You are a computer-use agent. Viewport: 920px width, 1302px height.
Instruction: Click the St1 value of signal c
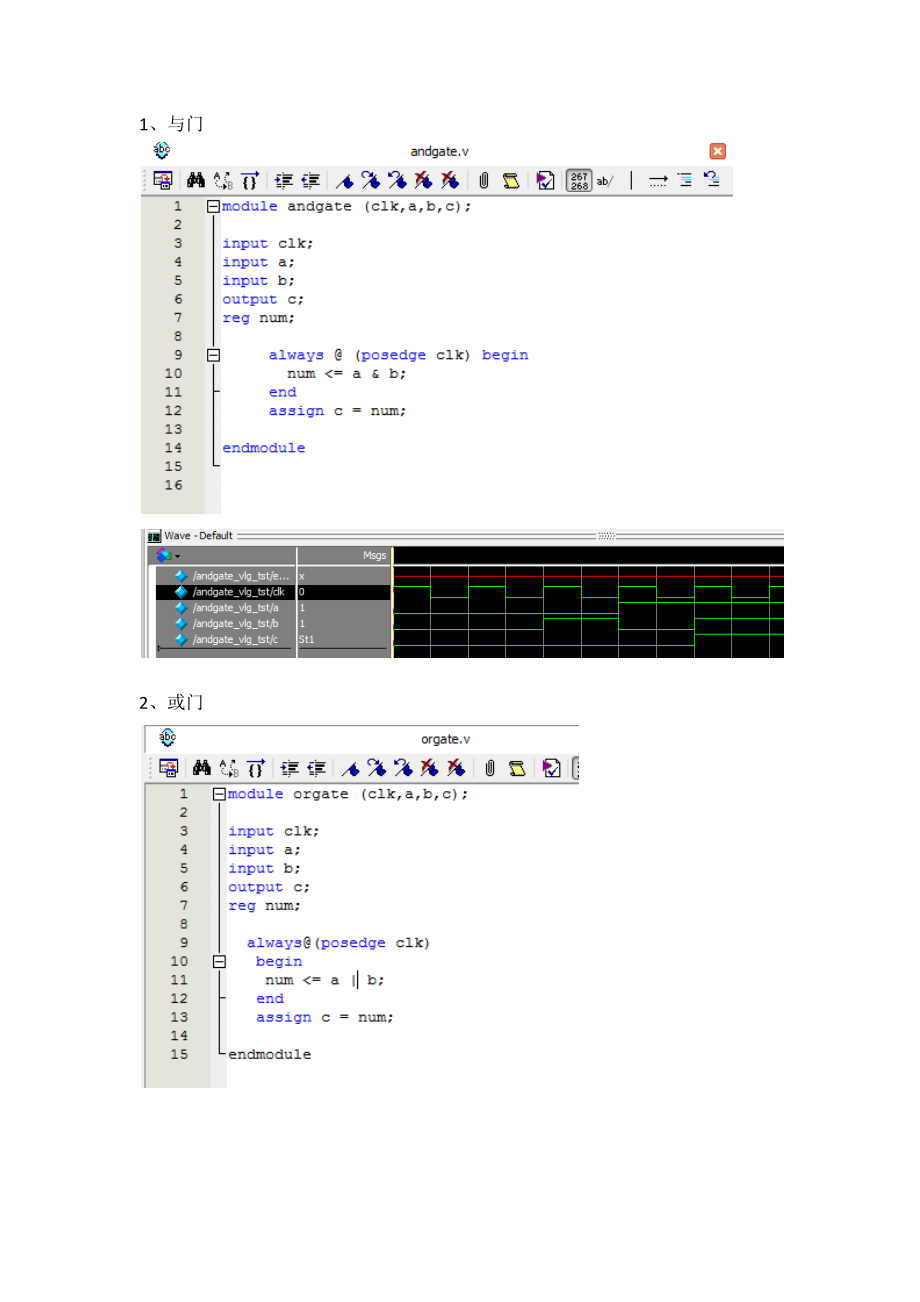(307, 639)
